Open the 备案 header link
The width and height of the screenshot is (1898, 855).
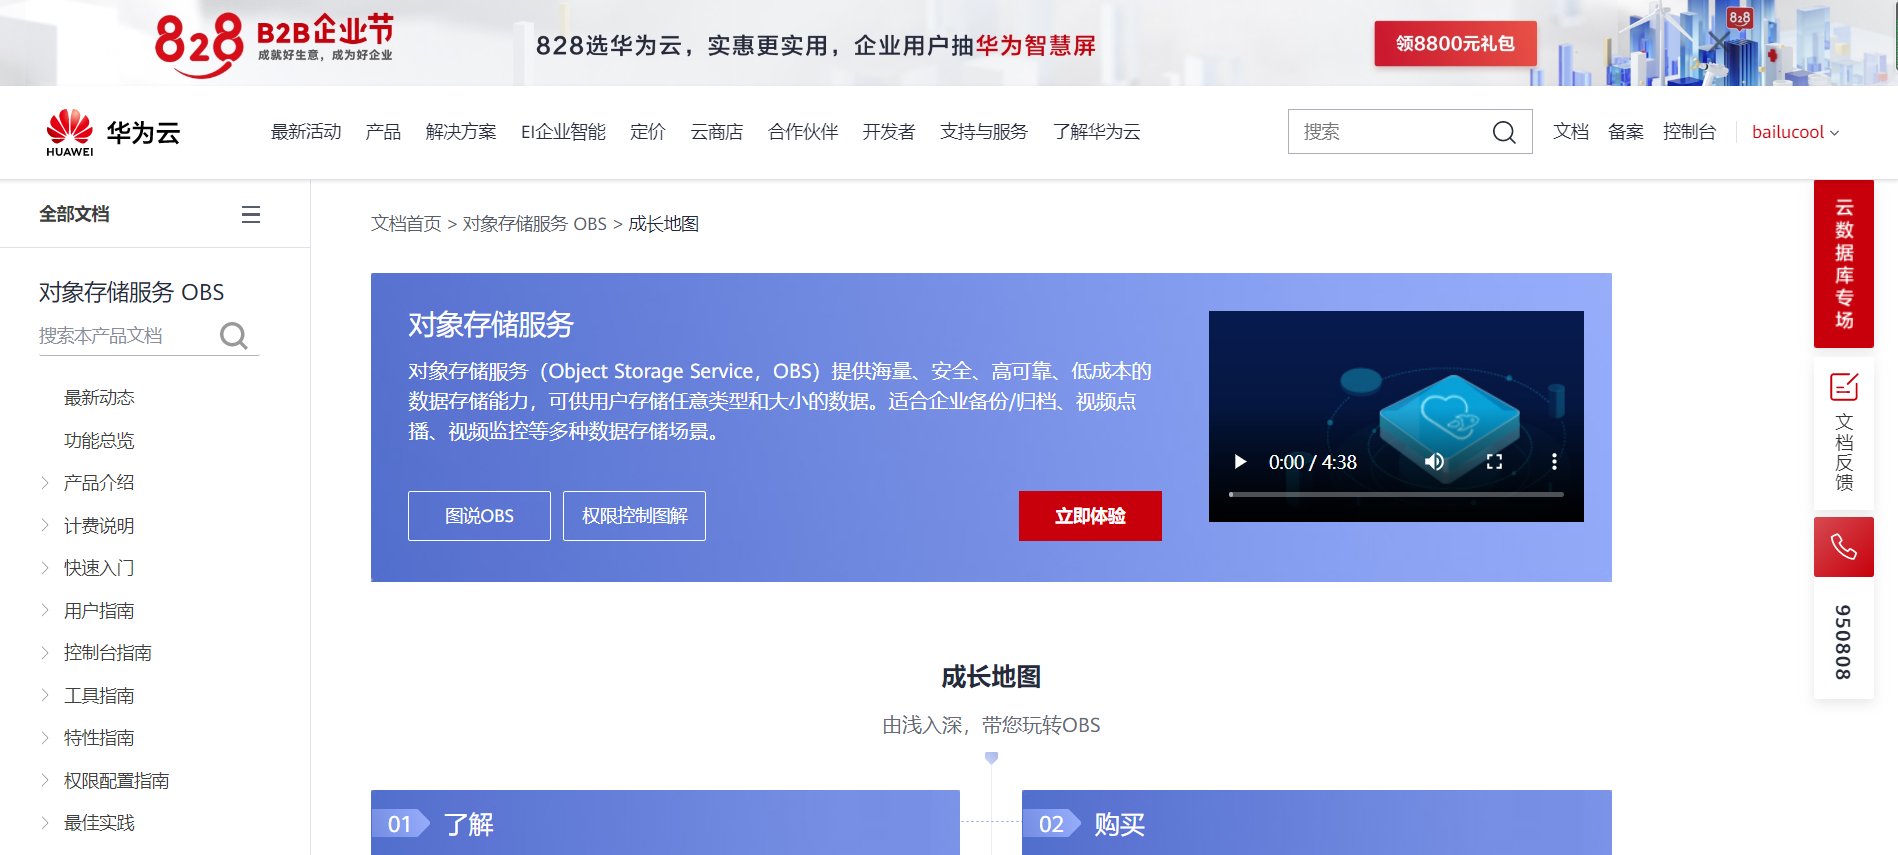click(1626, 132)
